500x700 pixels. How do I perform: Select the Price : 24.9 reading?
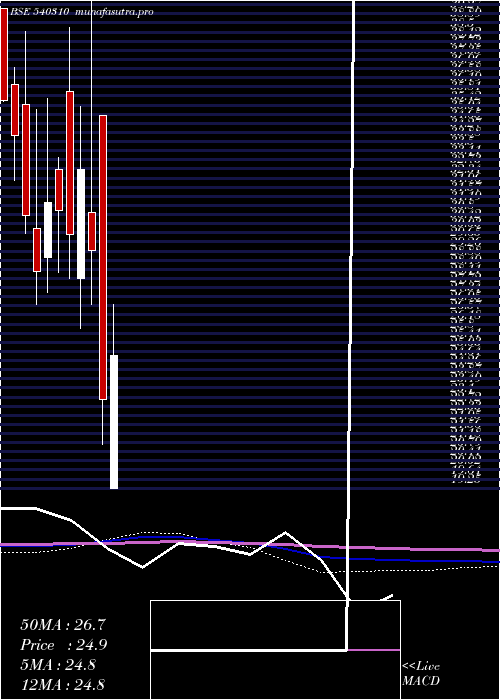[x=64, y=645]
